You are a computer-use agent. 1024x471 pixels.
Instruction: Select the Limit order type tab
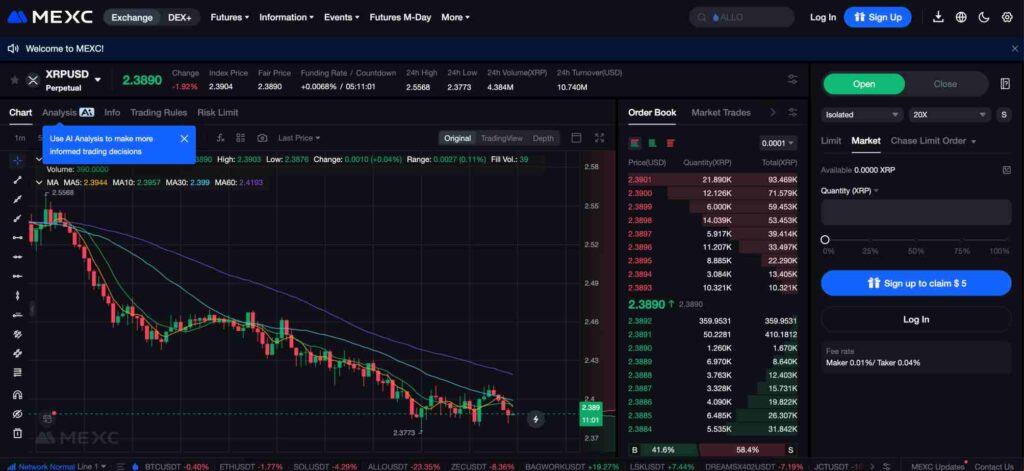[x=831, y=140]
